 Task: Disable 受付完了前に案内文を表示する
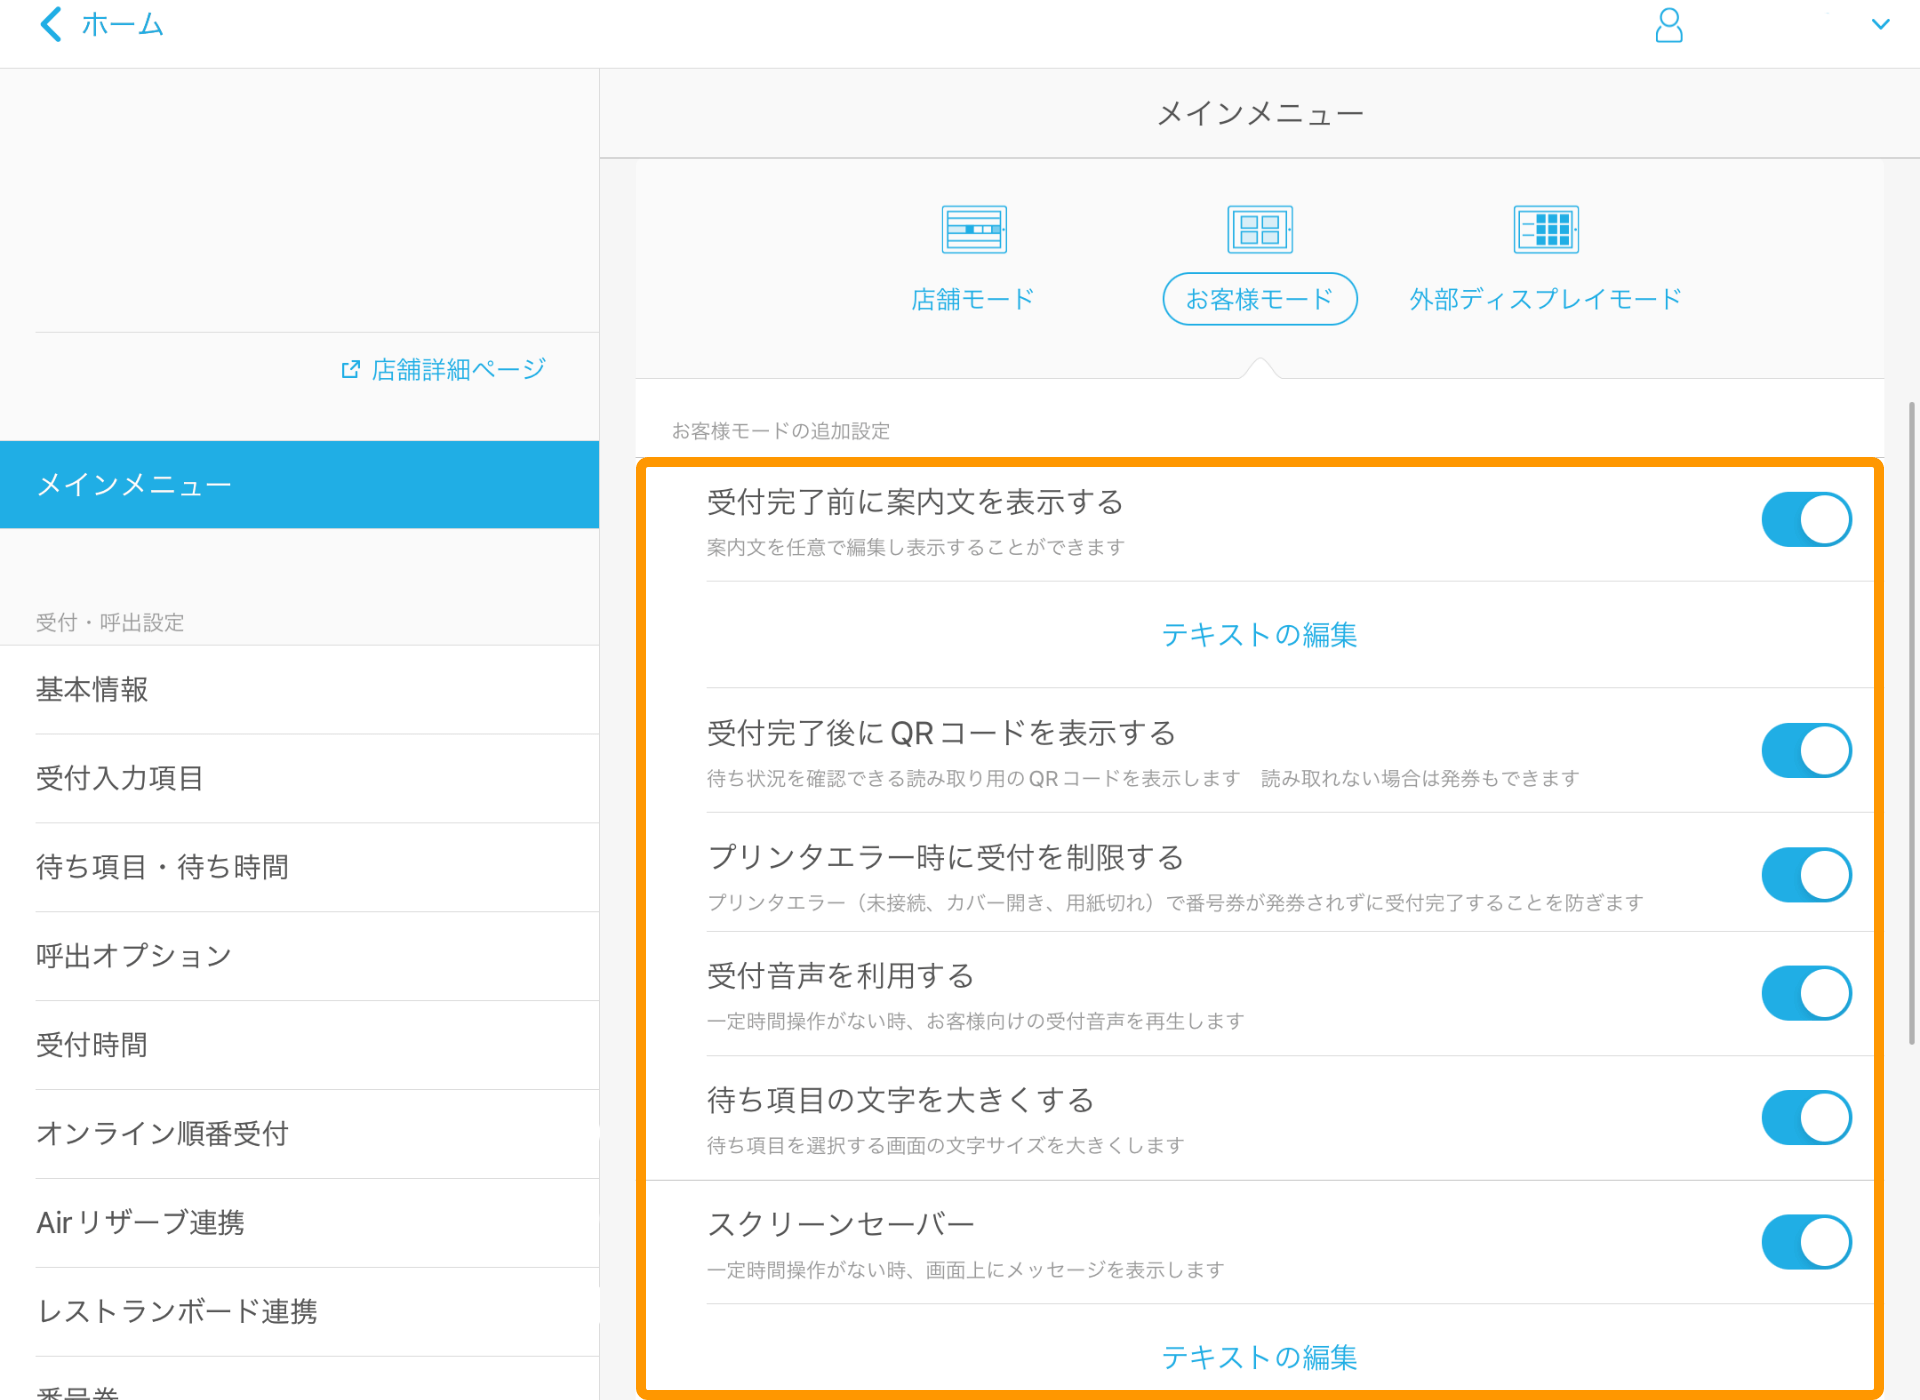coord(1806,519)
